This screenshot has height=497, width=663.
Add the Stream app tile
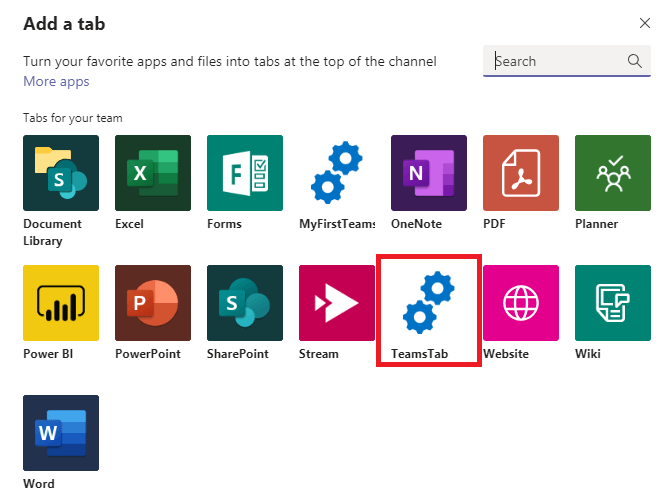337,303
